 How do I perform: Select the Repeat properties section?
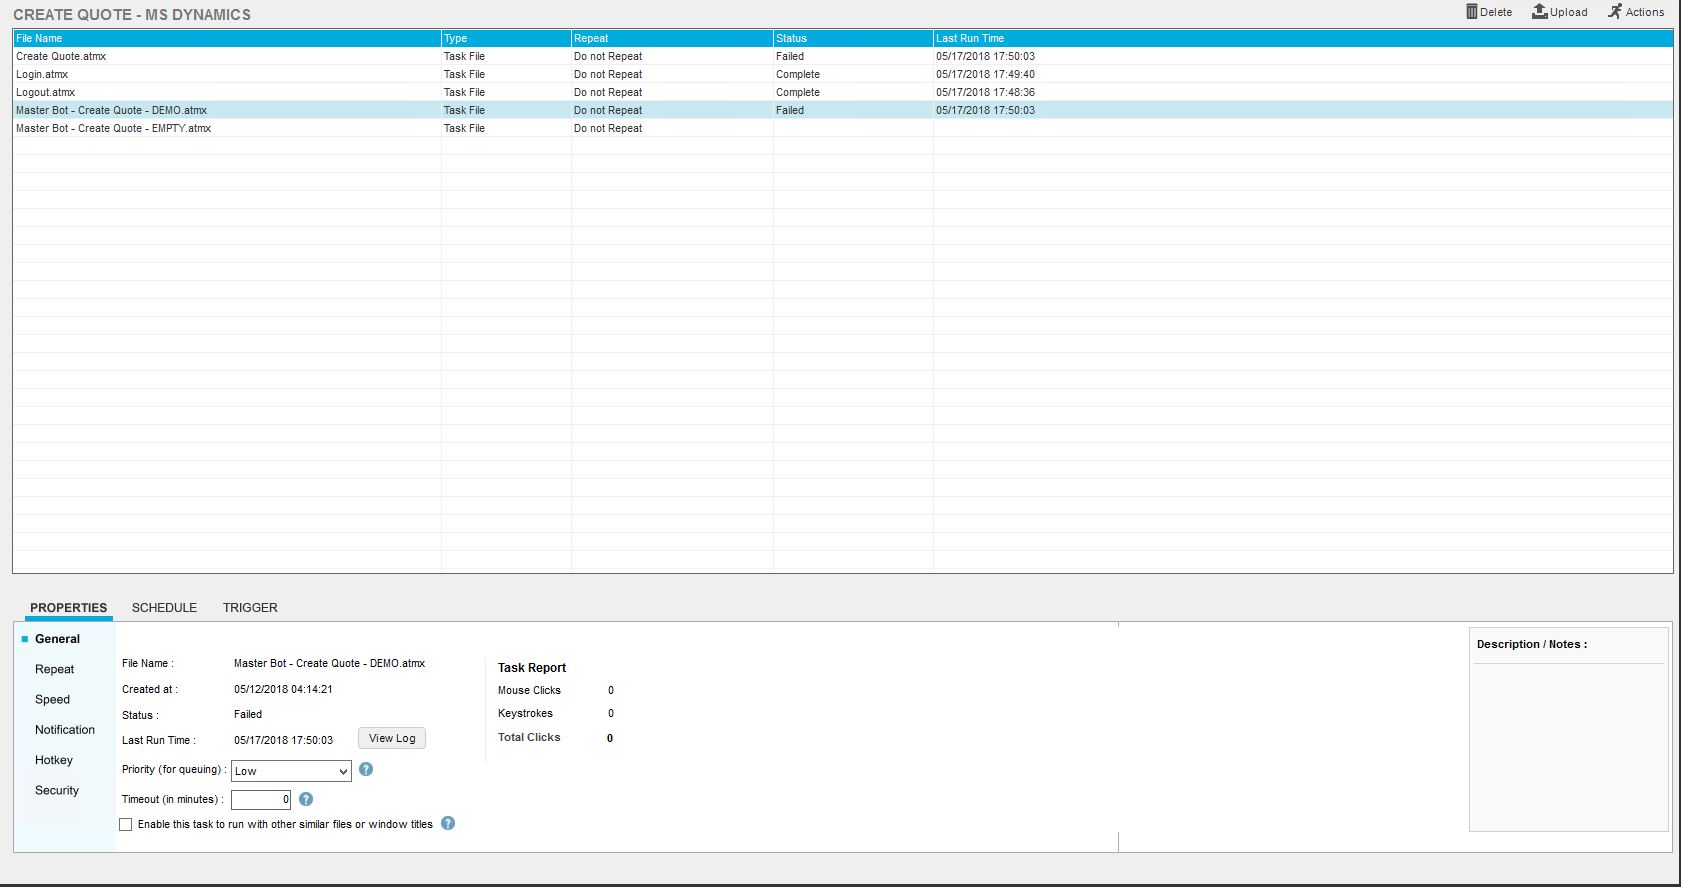[x=54, y=669]
